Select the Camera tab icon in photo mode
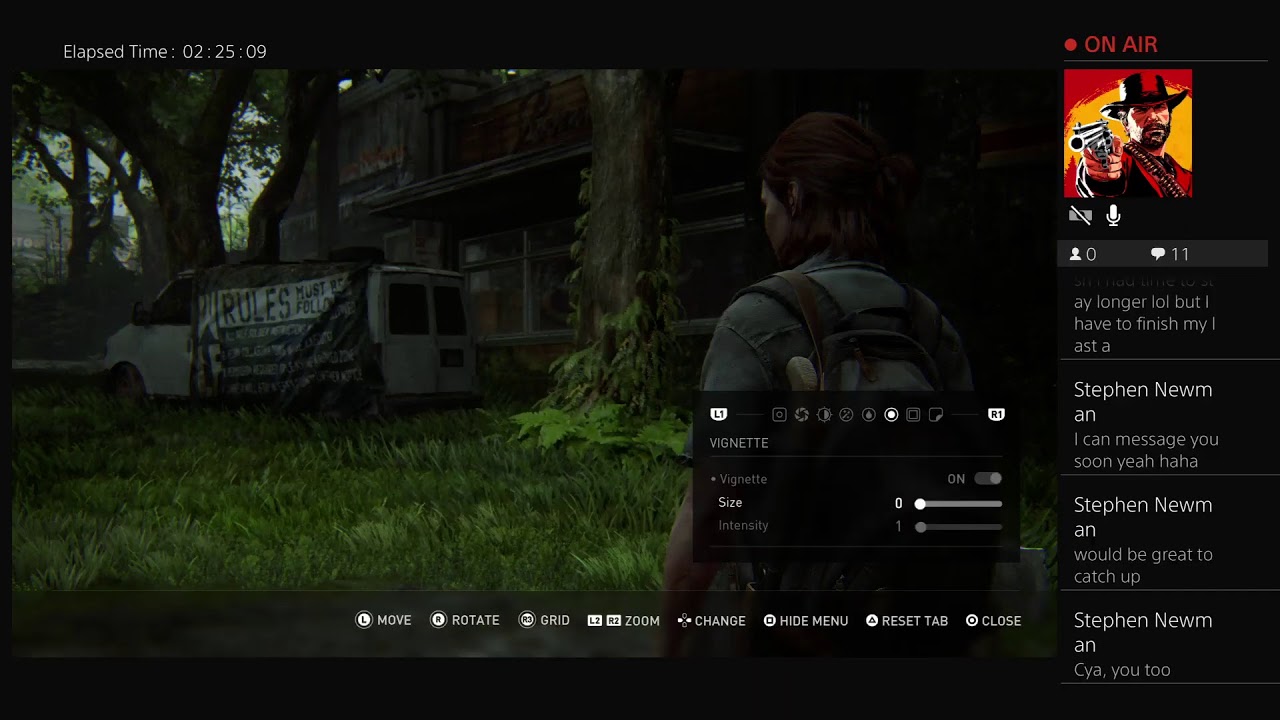The height and width of the screenshot is (720, 1280). point(779,415)
